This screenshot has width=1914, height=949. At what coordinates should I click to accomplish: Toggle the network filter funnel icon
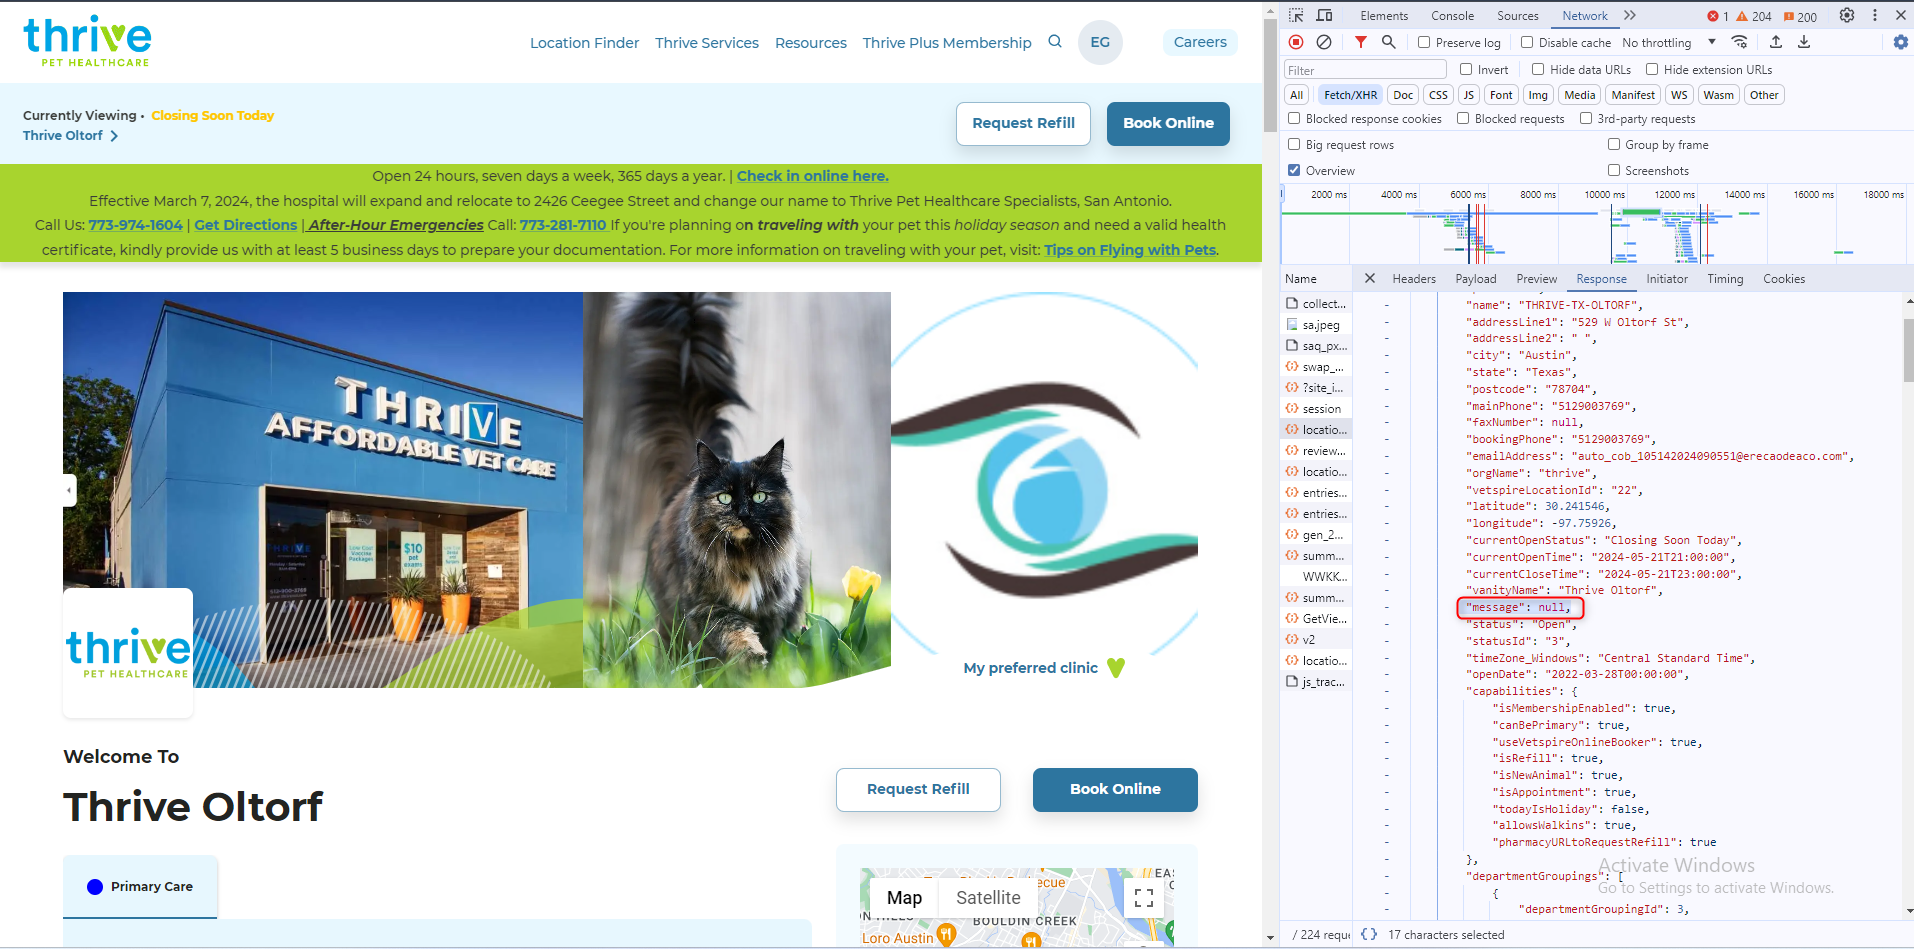coord(1361,42)
